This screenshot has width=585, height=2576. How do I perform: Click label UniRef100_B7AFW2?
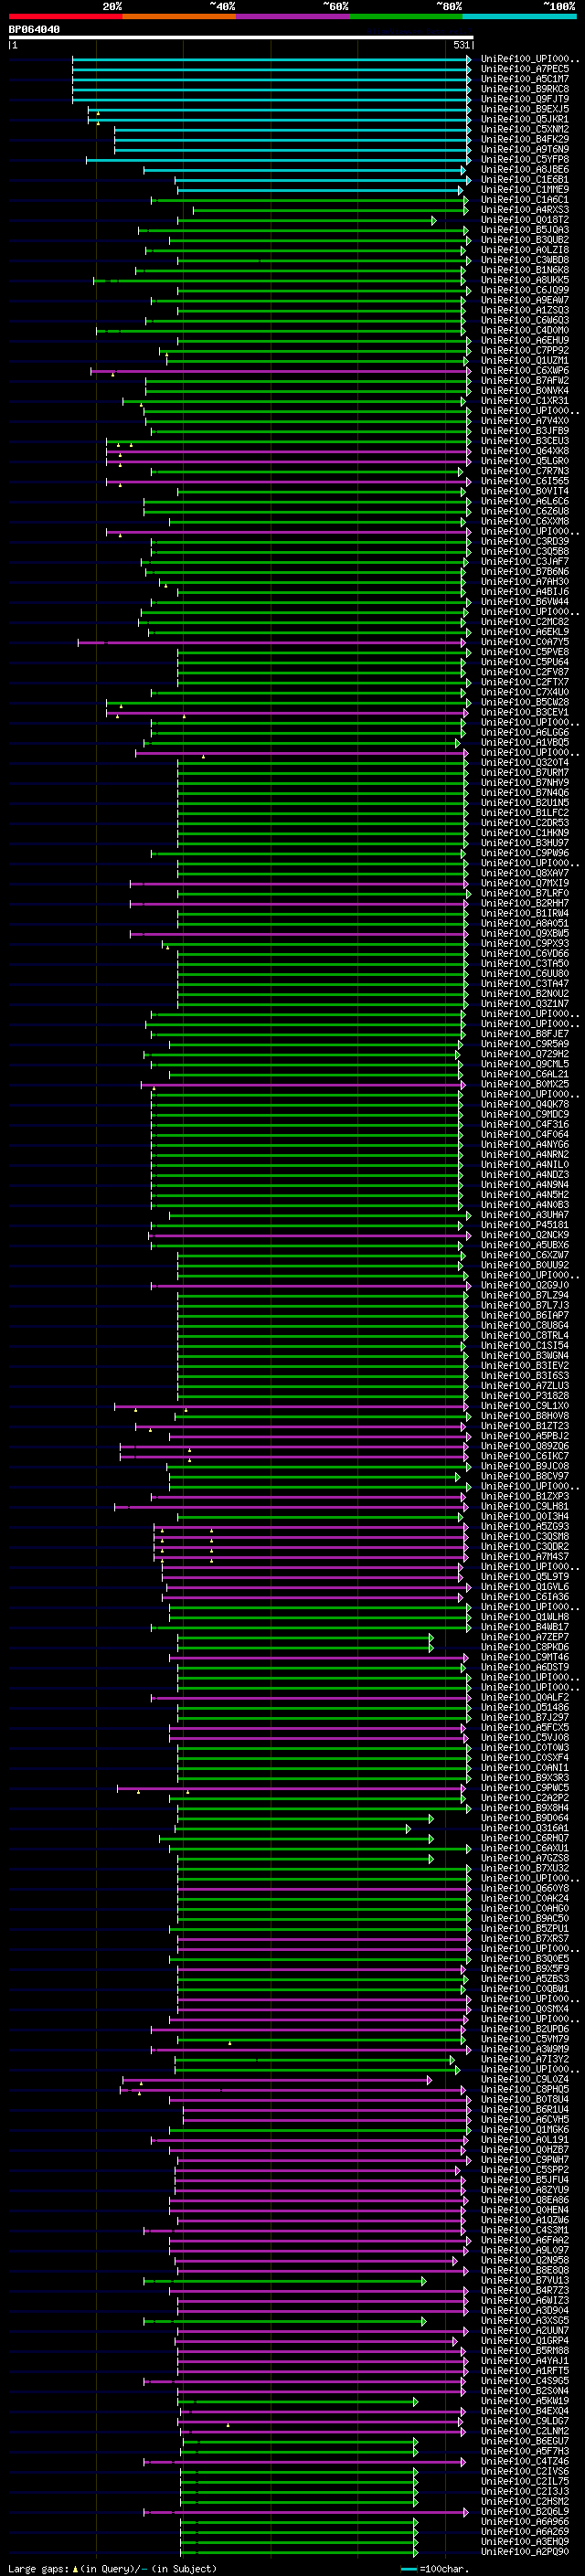(x=525, y=381)
